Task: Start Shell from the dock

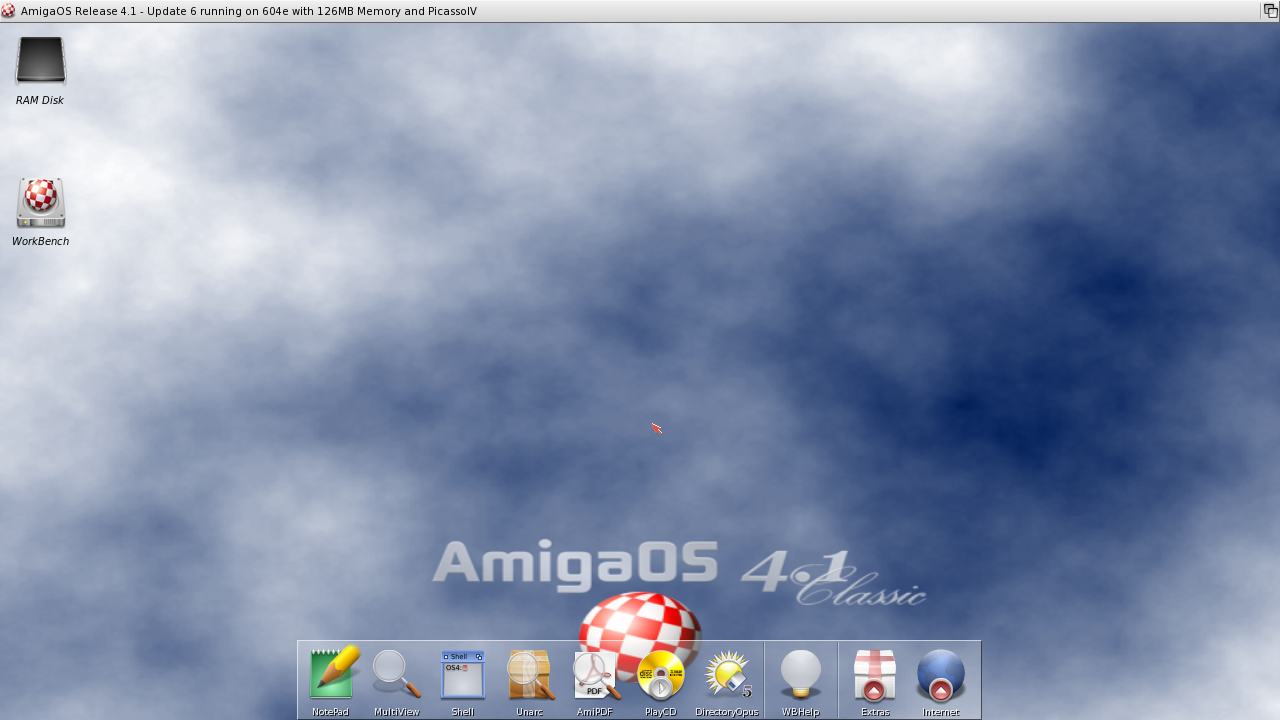Action: 463,674
